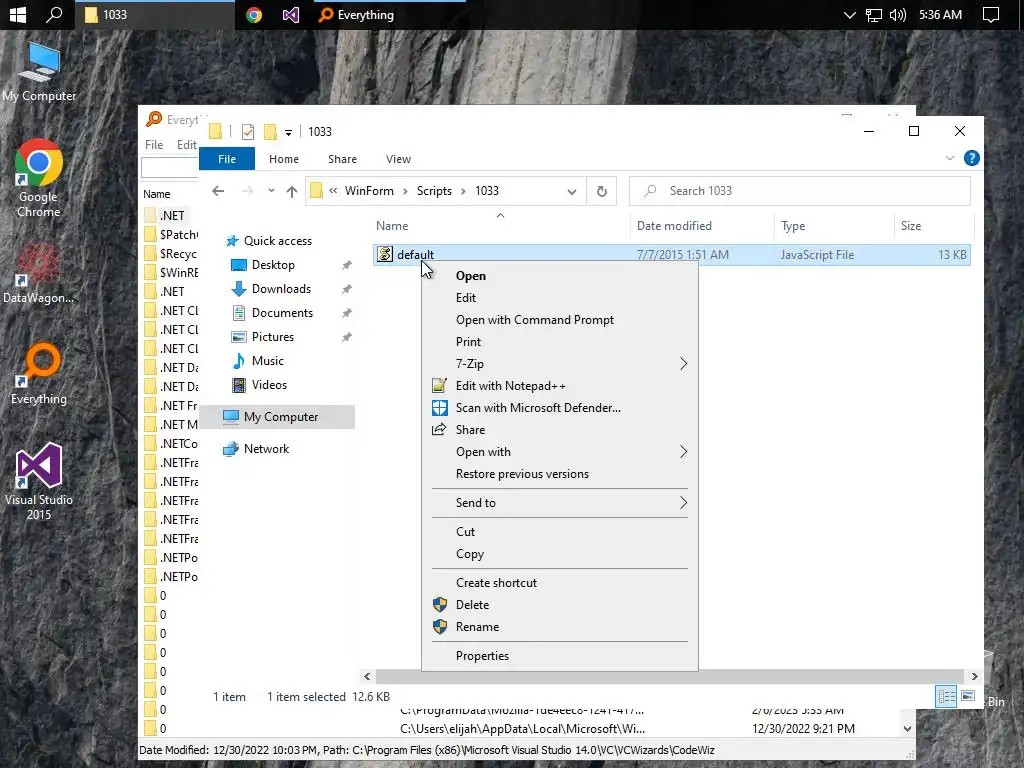Open the recent locations dropdown arrow
Viewport: 1024px width, 768px height.
pyautogui.click(x=271, y=191)
